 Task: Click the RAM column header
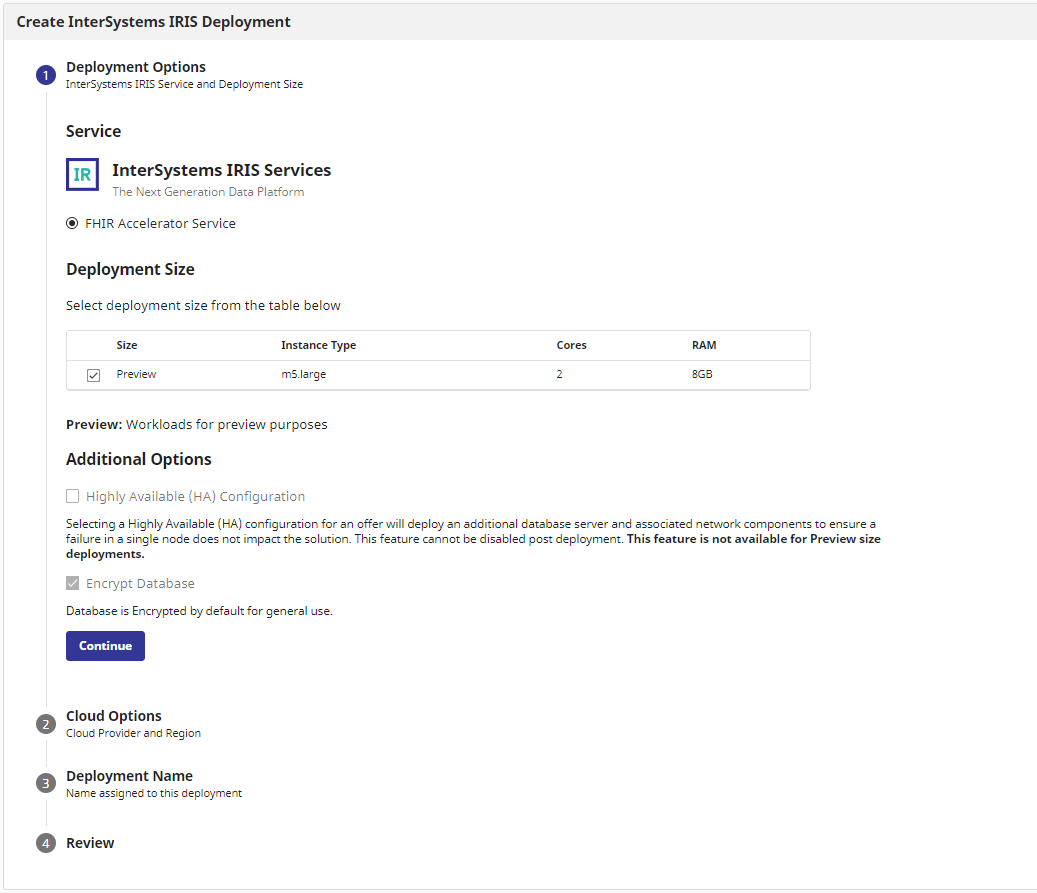tap(703, 345)
